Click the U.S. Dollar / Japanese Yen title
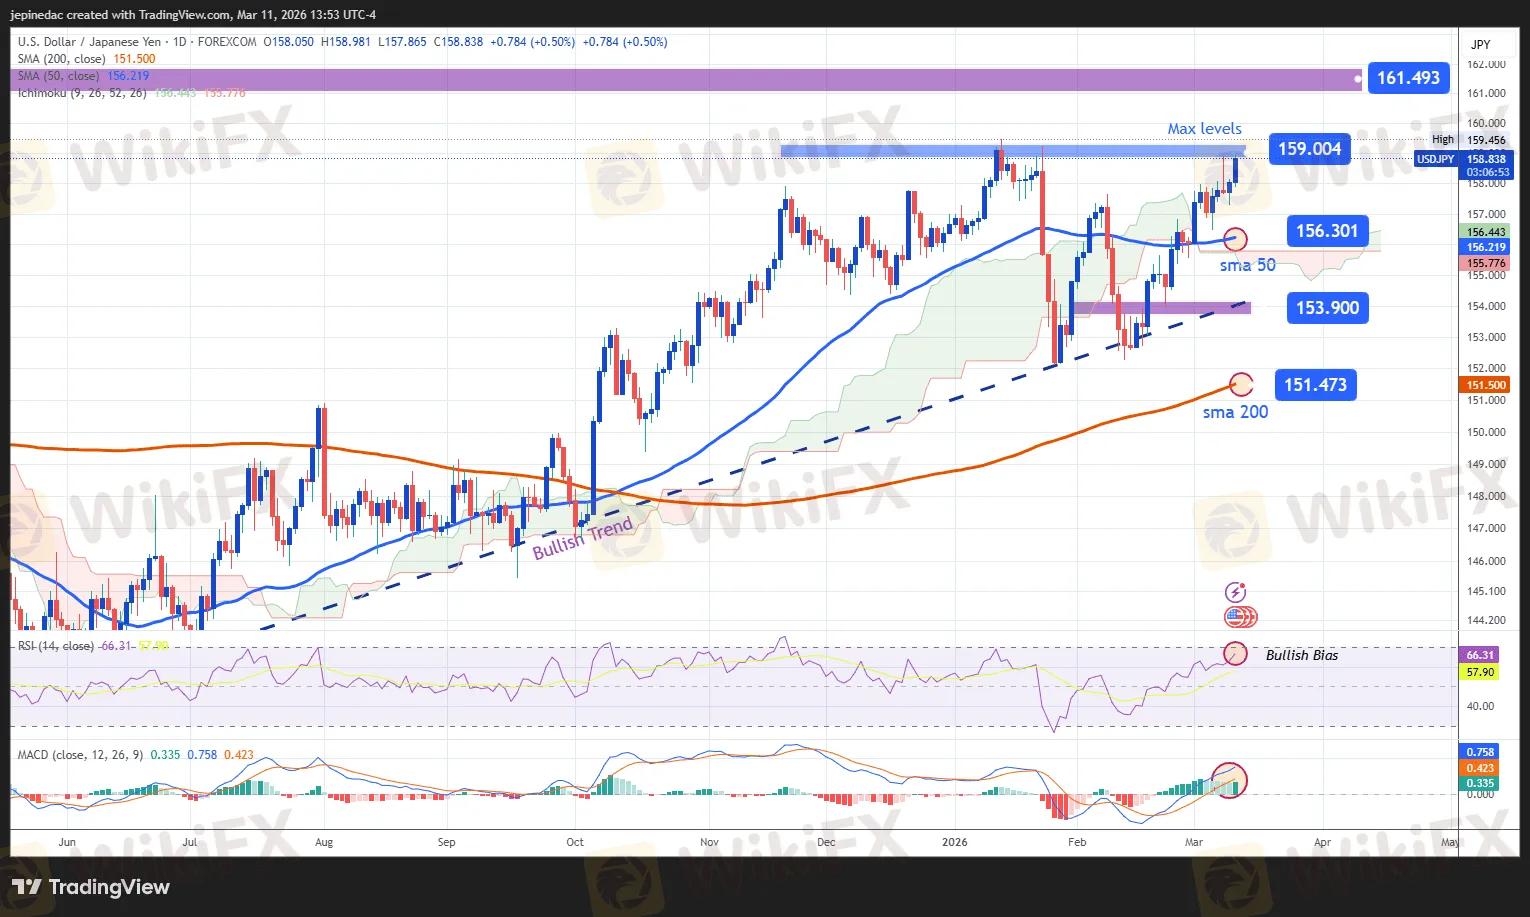 click(x=89, y=42)
